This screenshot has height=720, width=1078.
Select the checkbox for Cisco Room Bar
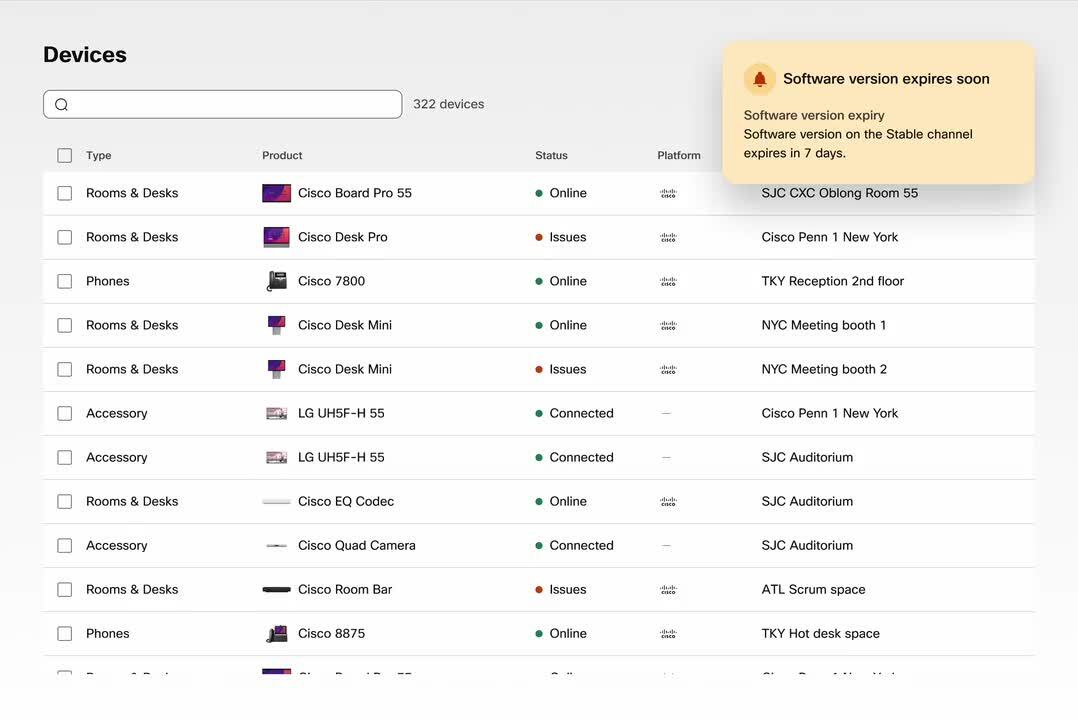coord(65,589)
